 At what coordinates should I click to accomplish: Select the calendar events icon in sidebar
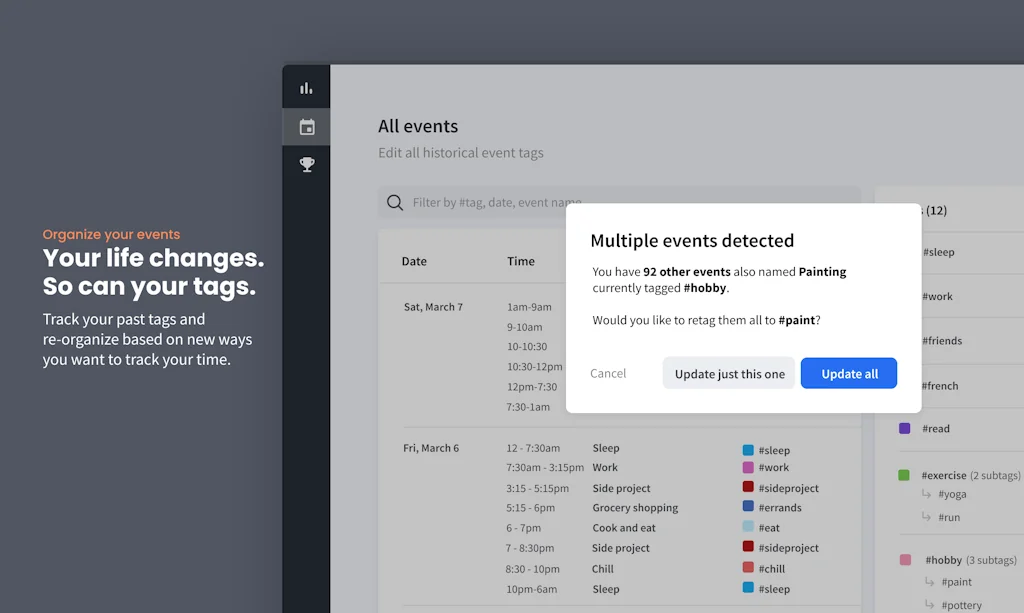(x=306, y=126)
